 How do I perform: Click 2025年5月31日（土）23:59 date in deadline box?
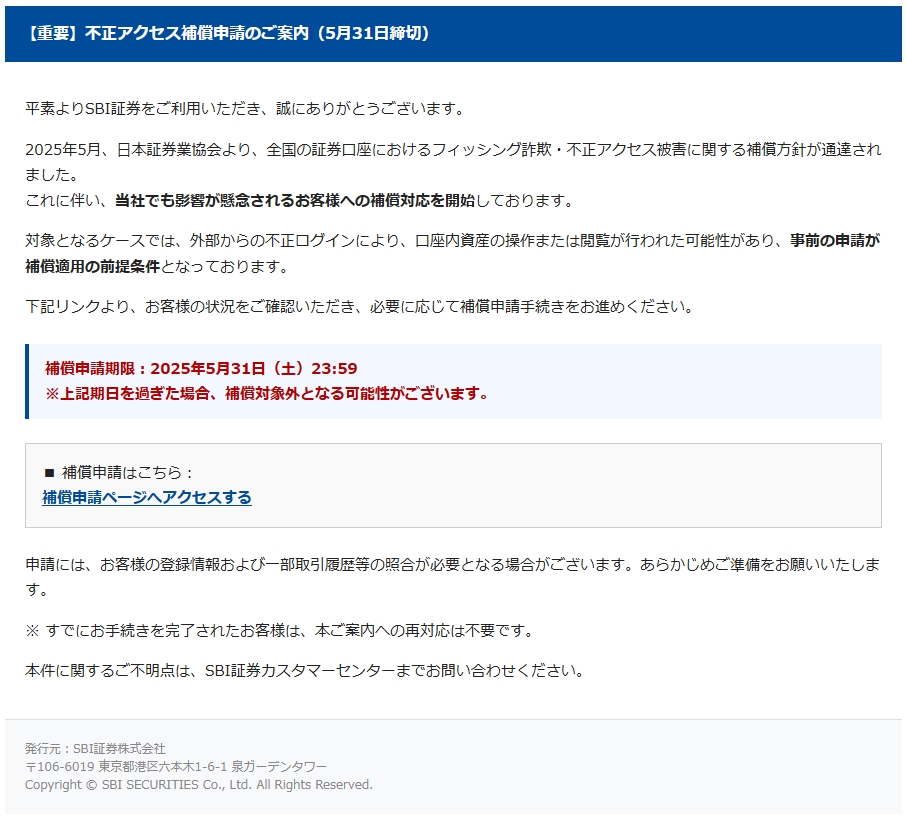point(253,368)
